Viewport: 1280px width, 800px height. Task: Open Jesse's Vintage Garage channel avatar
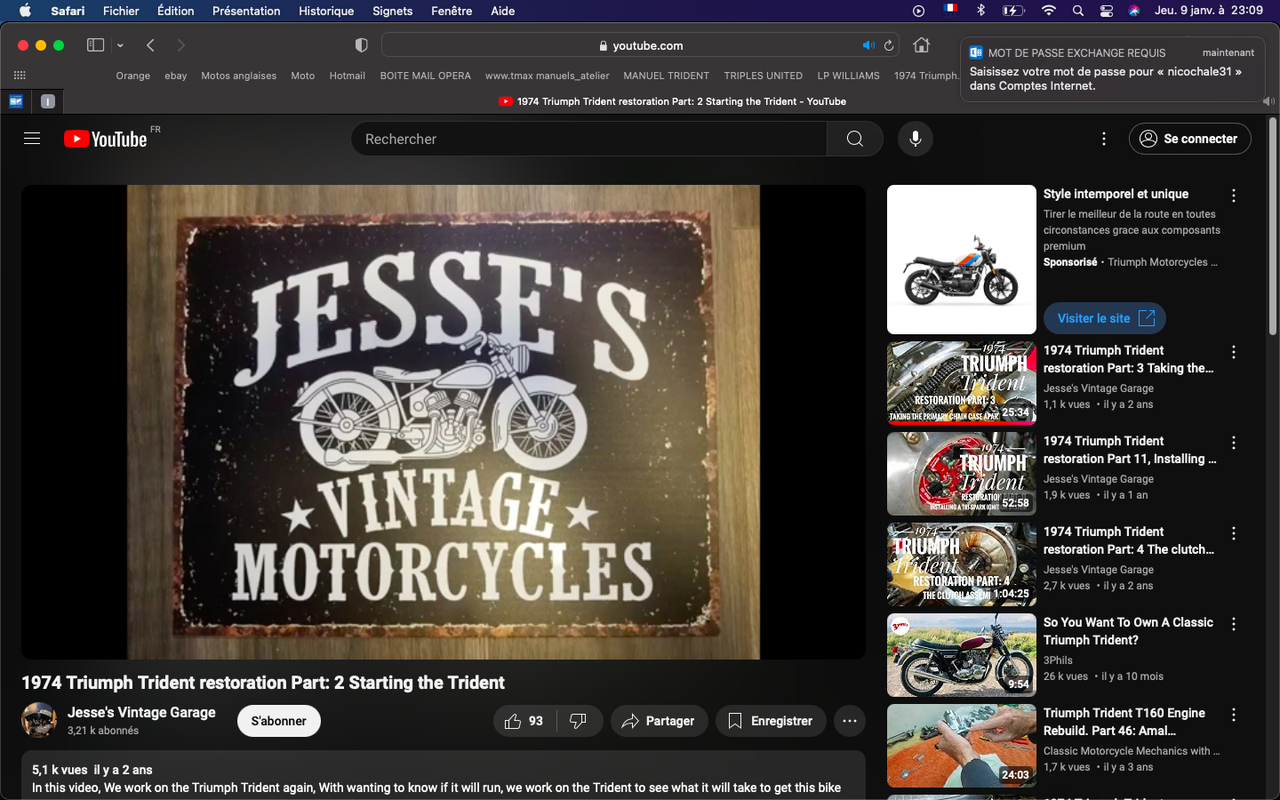click(39, 720)
